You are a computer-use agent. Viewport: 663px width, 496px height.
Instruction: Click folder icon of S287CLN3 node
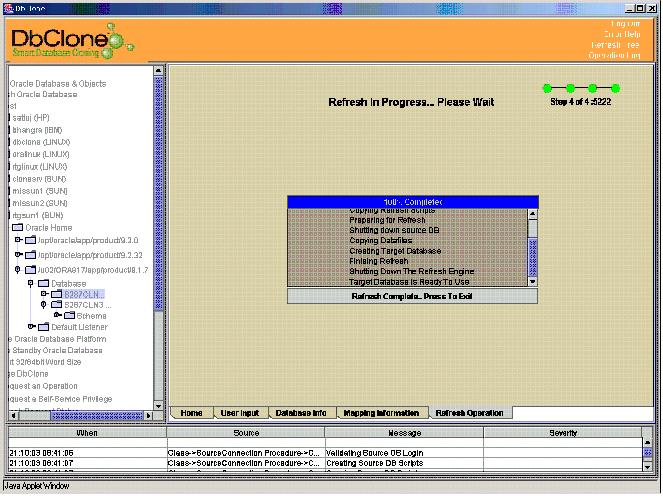(57, 305)
